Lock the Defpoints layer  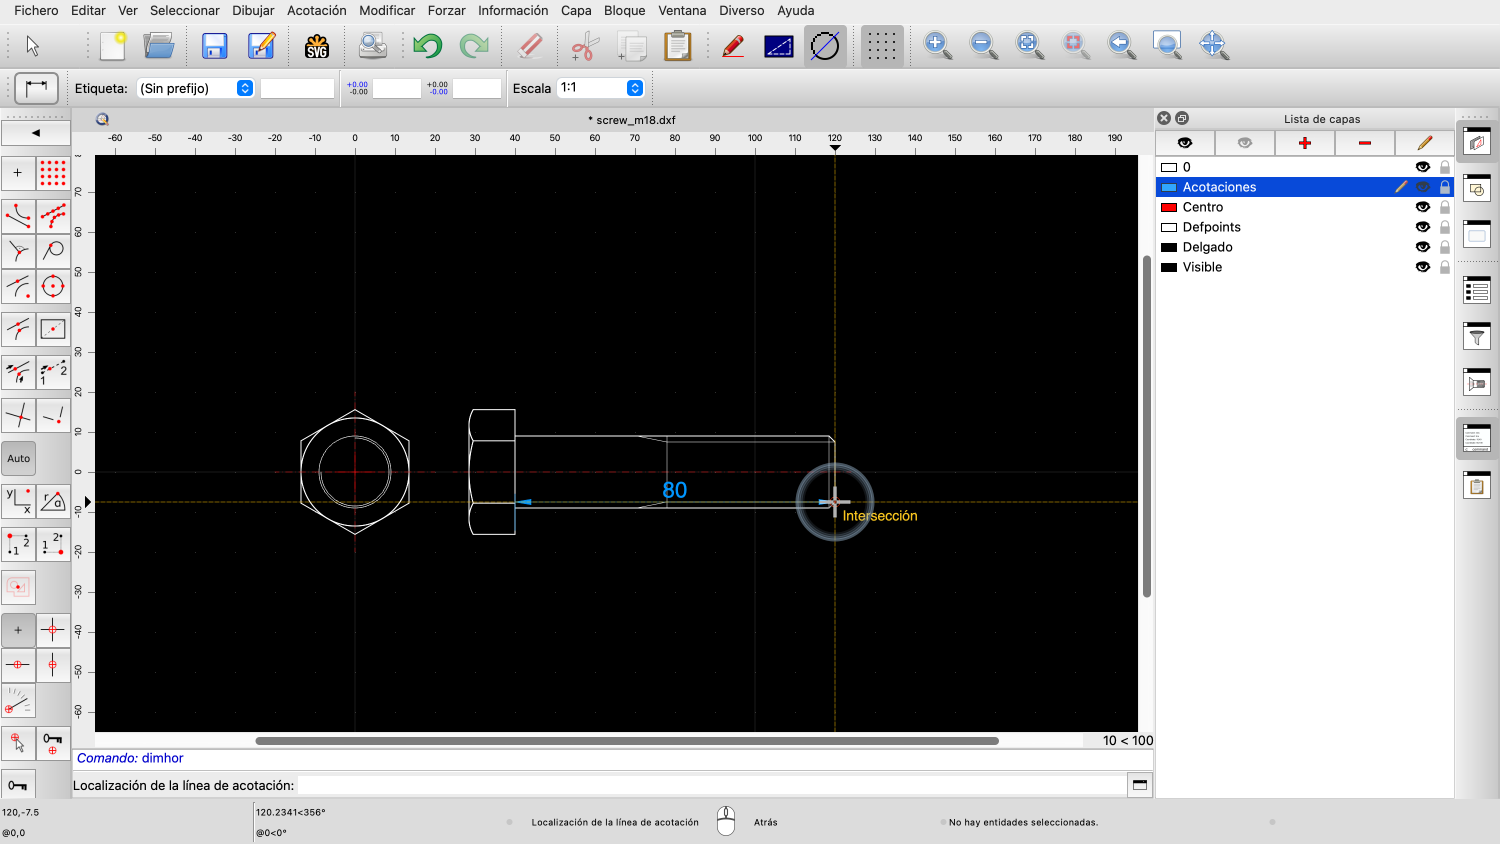pos(1444,227)
